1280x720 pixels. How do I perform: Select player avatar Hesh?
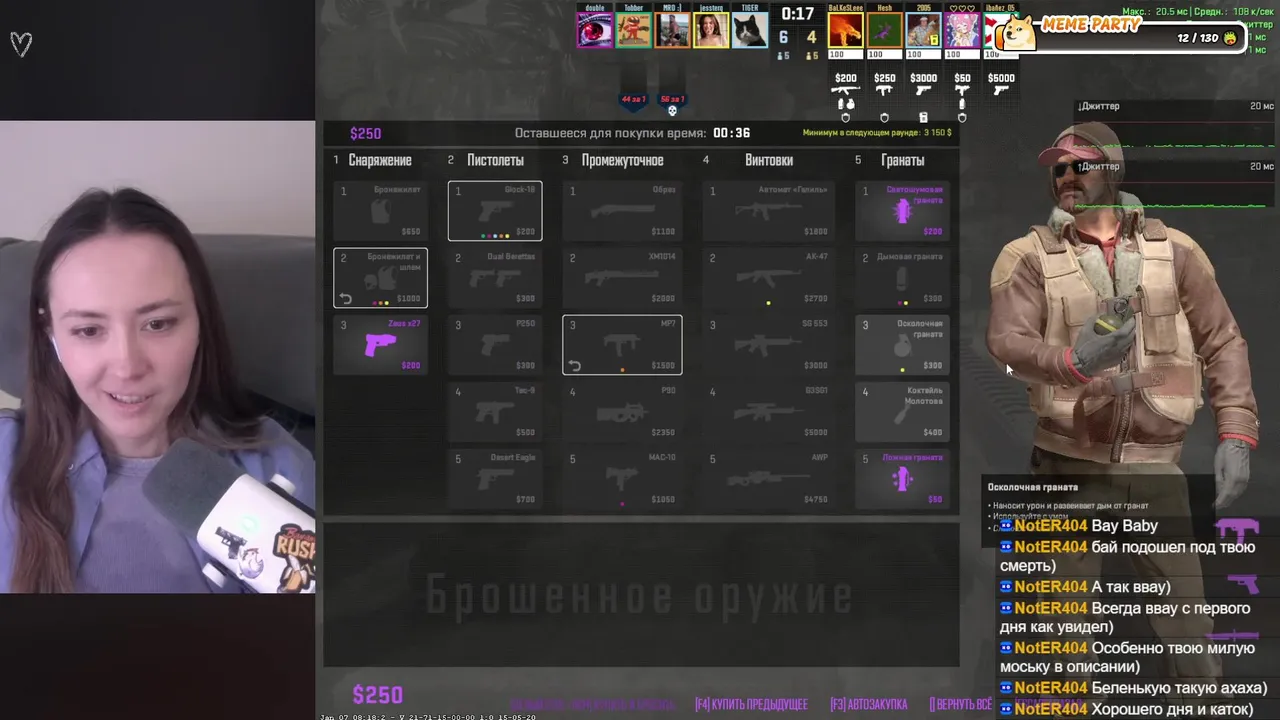coord(884,30)
